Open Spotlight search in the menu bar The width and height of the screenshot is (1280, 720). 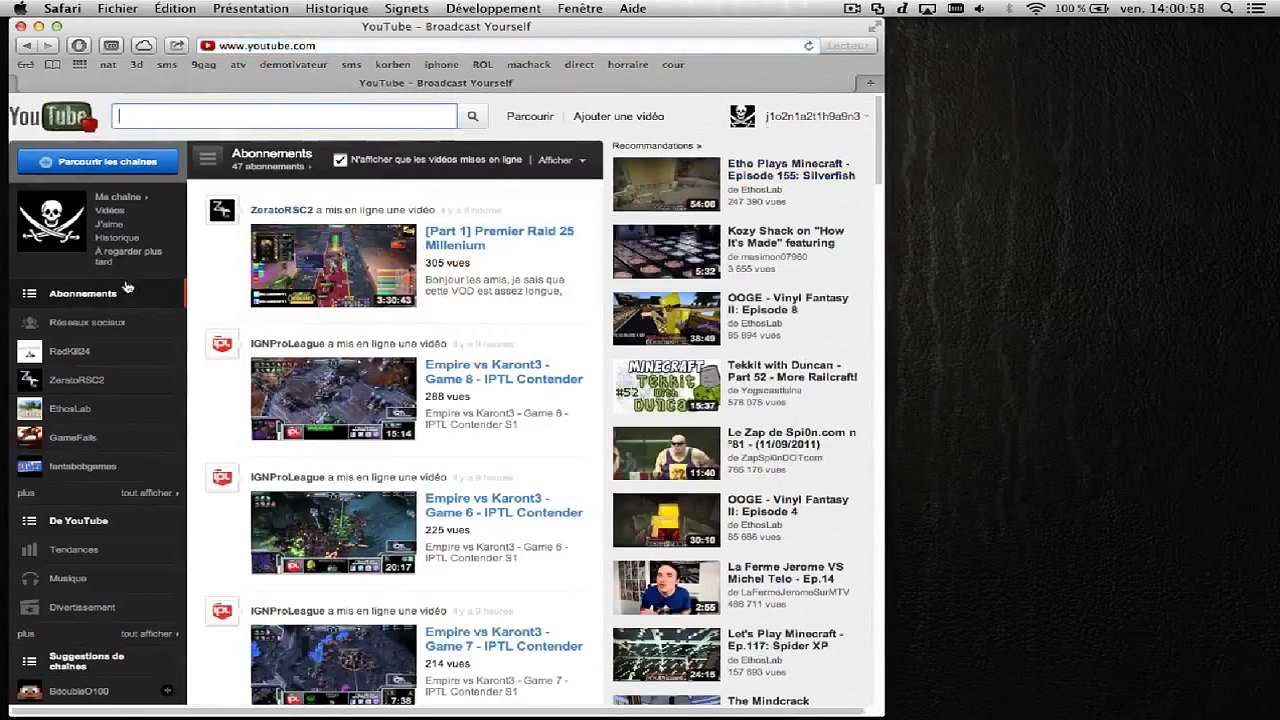click(1227, 9)
